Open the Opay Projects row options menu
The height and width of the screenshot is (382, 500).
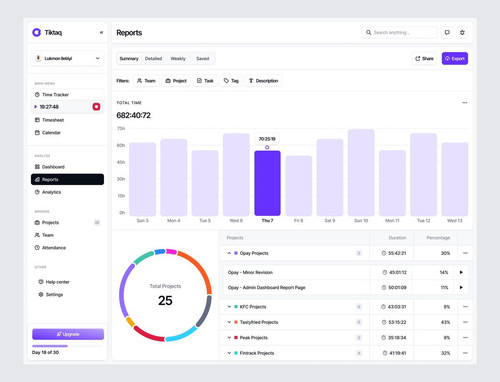465,253
